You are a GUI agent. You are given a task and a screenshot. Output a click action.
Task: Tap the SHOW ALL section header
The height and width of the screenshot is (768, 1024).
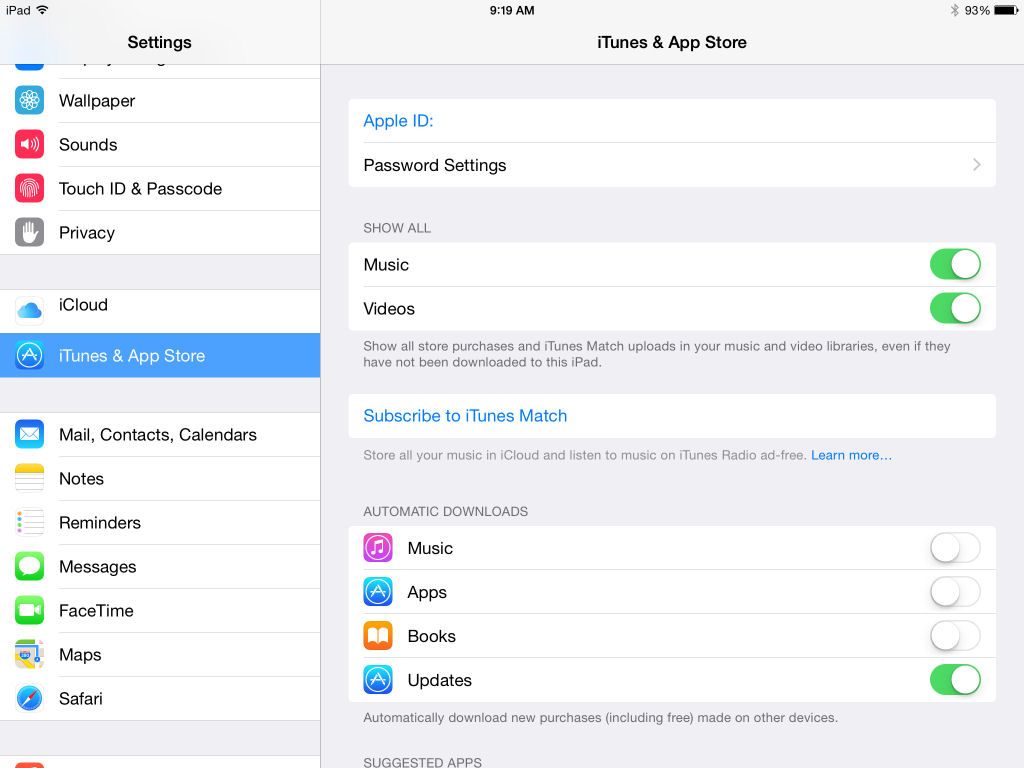397,228
